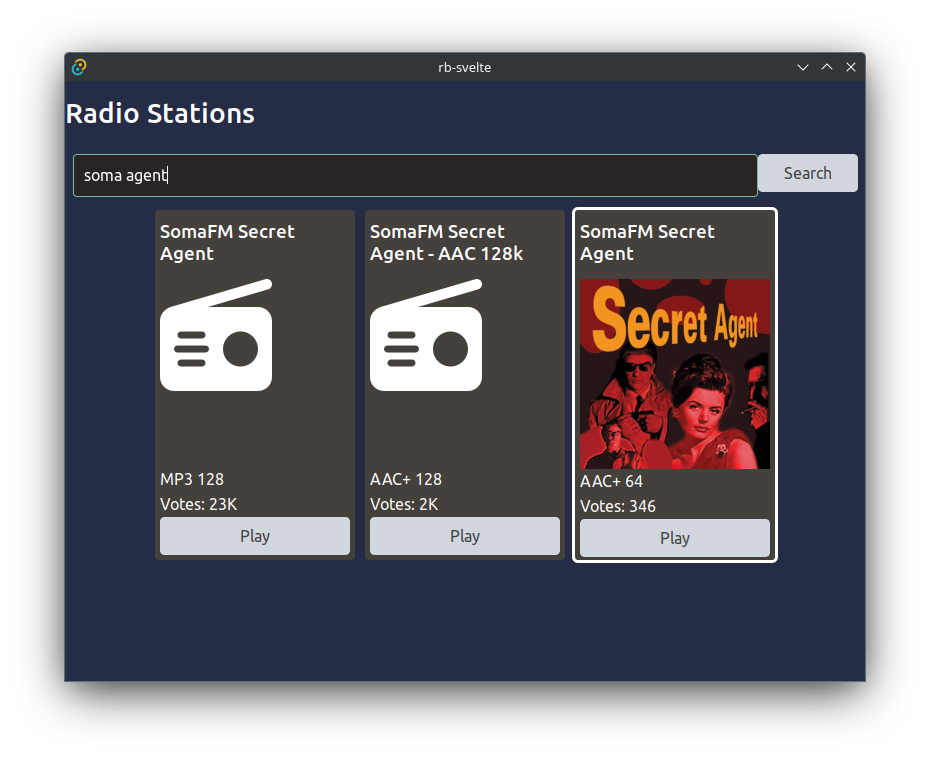This screenshot has height=758, width=930.
Task: Focus the station search field containing 'soma agent'
Action: click(x=415, y=175)
